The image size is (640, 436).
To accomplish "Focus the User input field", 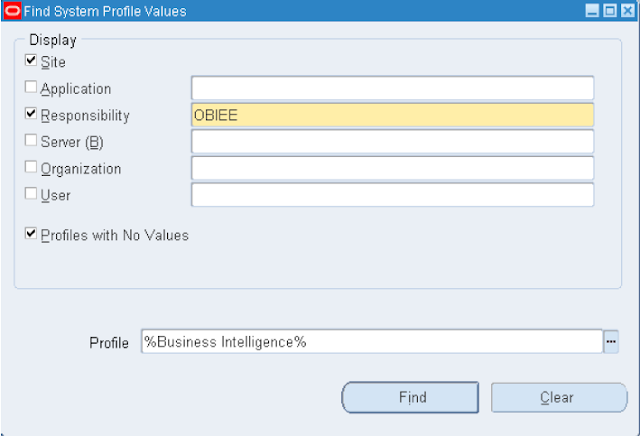I will coord(392,194).
